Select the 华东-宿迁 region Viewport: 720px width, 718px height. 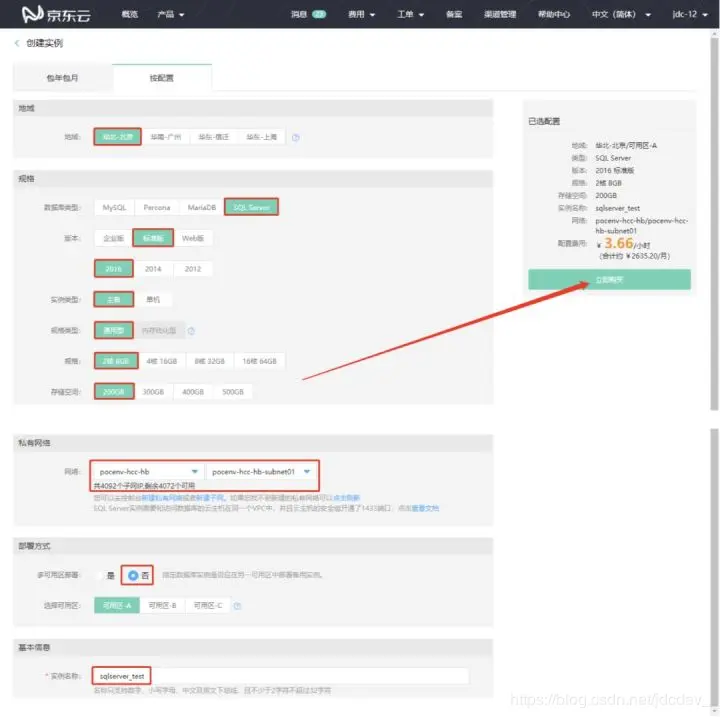(x=214, y=137)
